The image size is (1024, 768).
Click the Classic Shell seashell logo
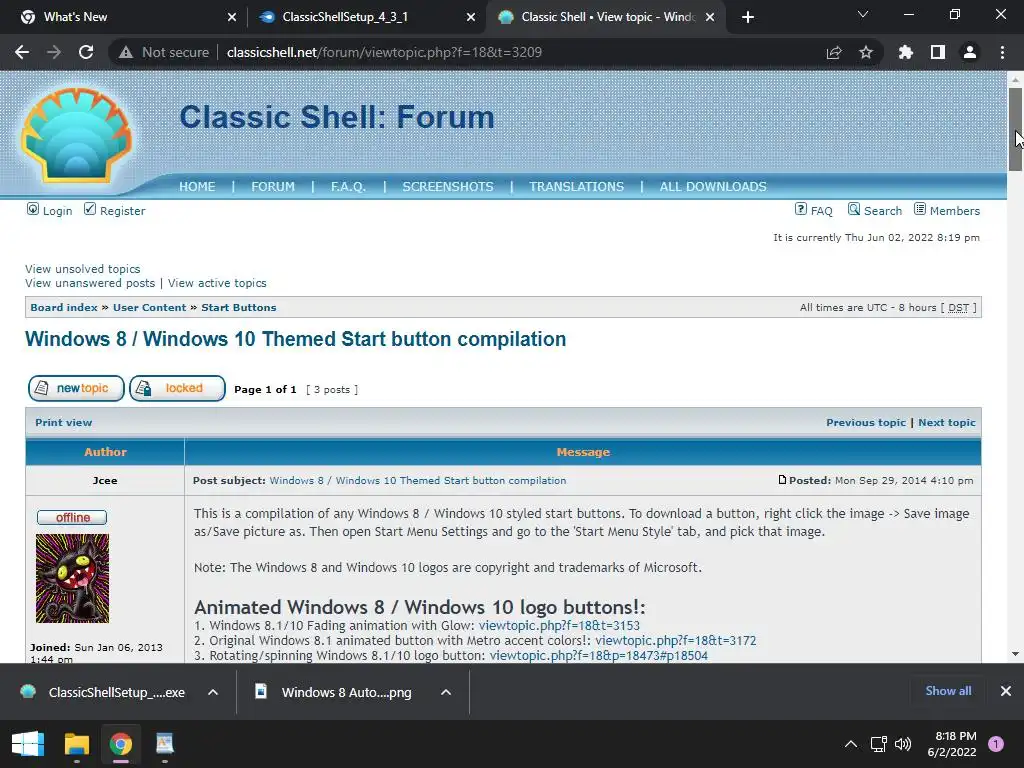click(77, 134)
